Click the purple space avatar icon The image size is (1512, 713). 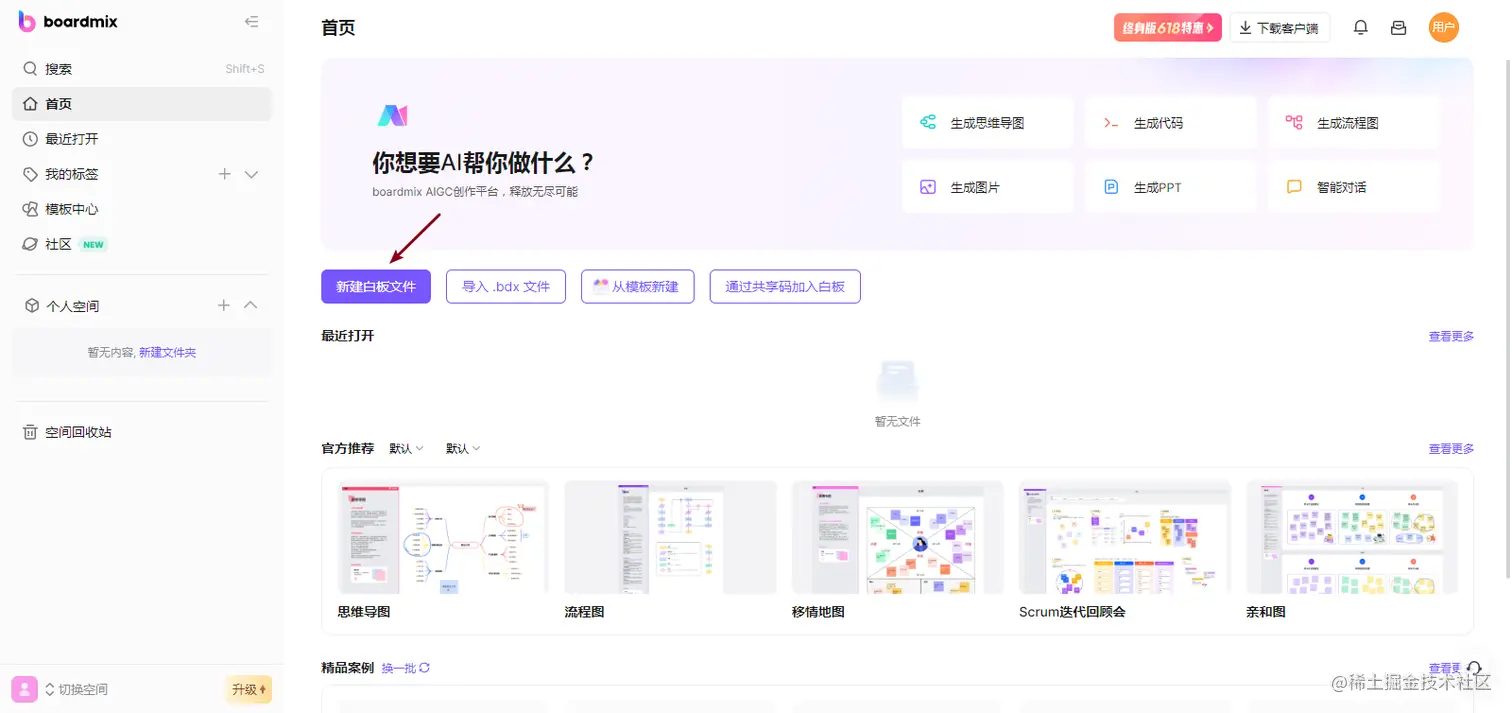[25, 689]
